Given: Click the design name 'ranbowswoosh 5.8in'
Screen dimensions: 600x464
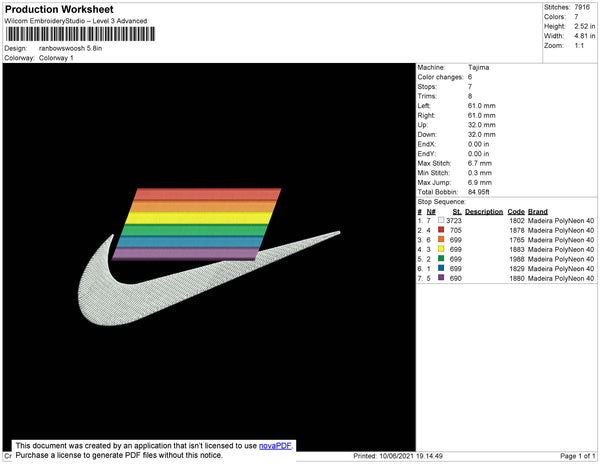Looking at the screenshot, I should (x=70, y=48).
